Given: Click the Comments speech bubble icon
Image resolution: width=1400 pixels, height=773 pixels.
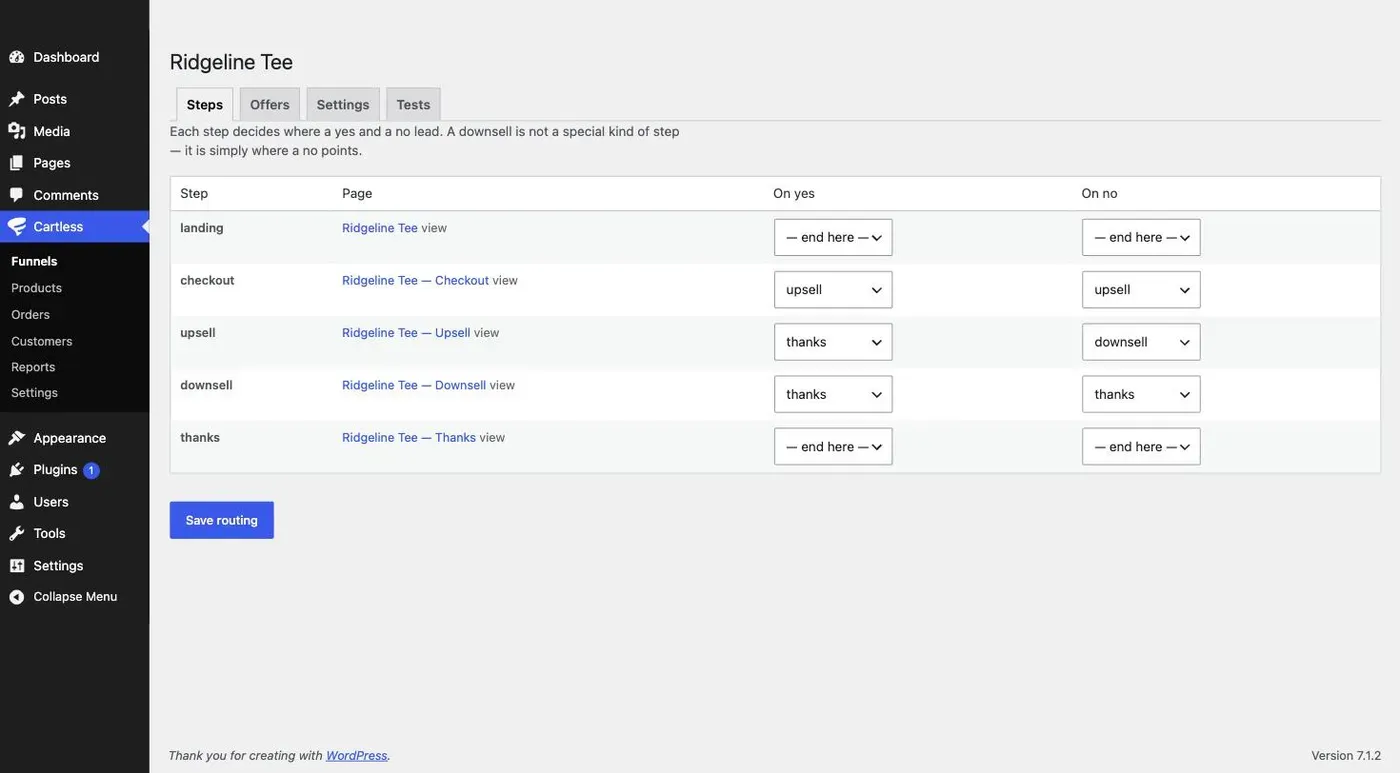Looking at the screenshot, I should click(17, 195).
